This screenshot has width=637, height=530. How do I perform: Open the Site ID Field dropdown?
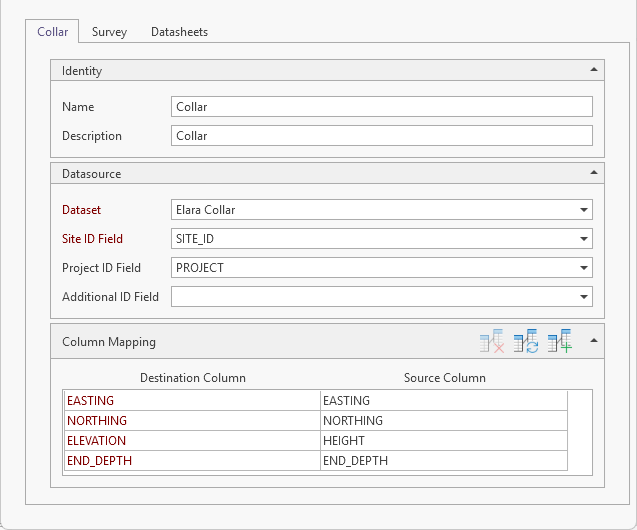582,239
